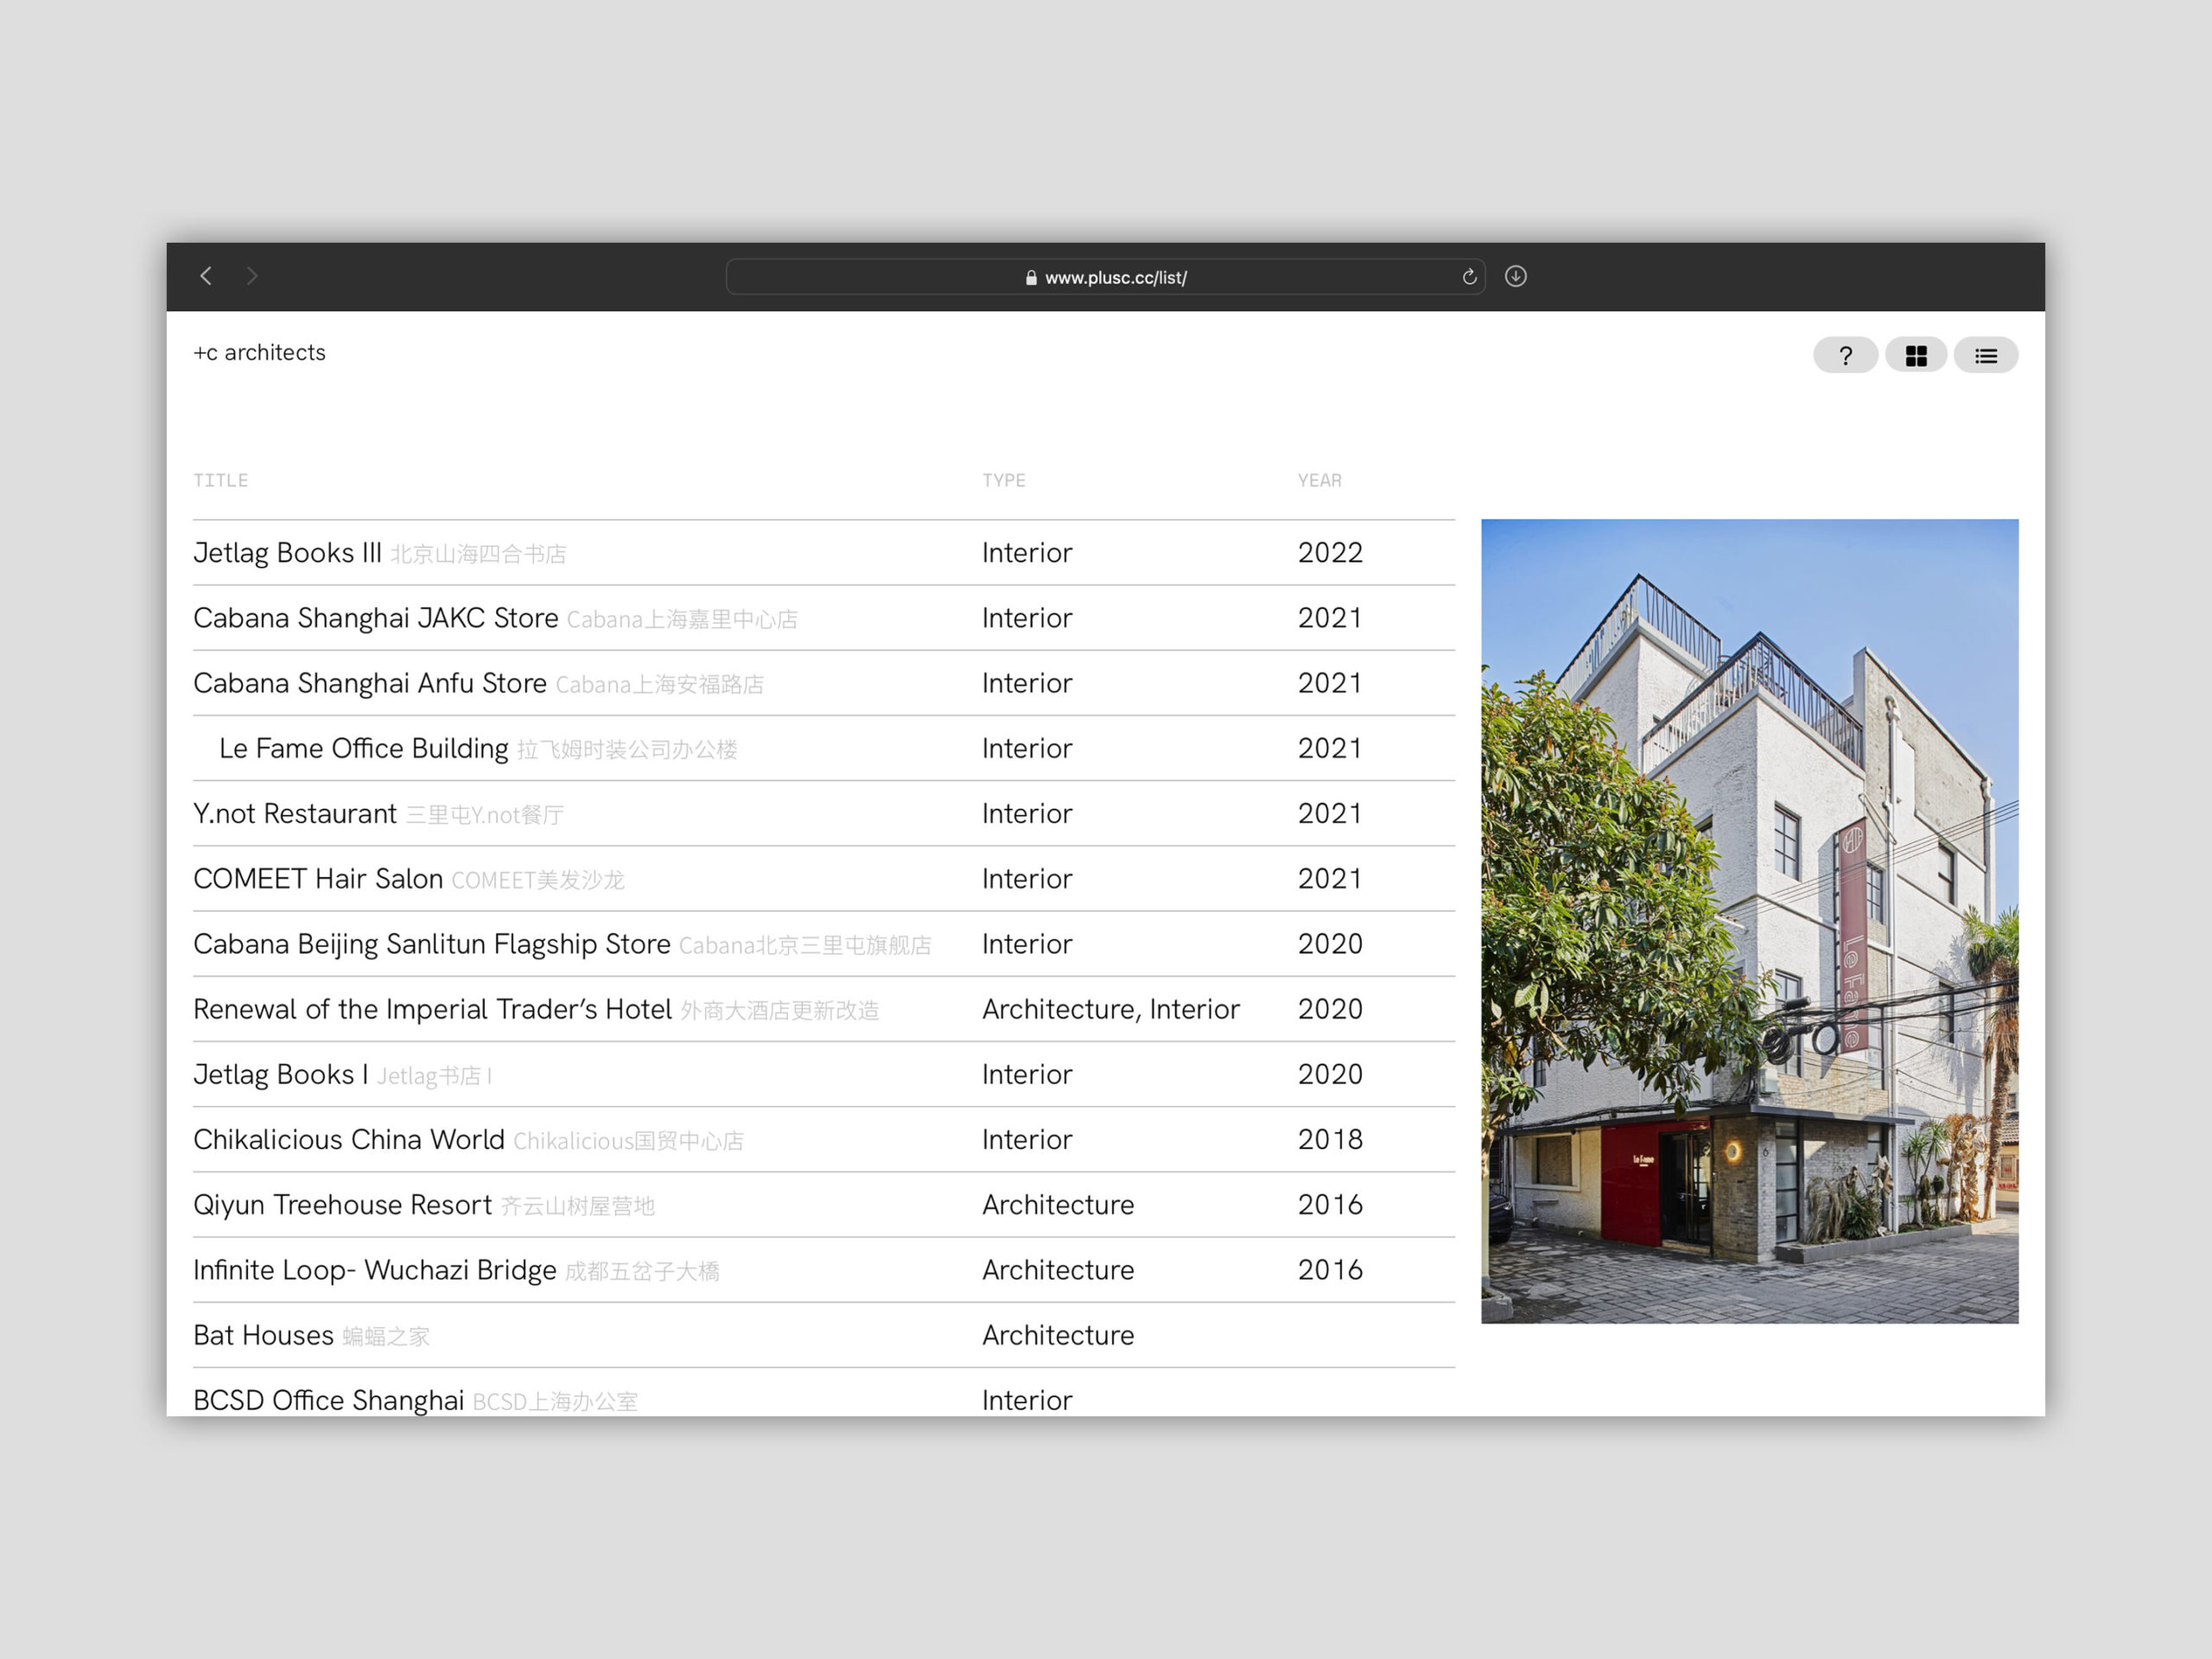This screenshot has height=1659, width=2212.
Task: Click the Architecture type of Qiyun Treehouse Resort
Action: (1058, 1204)
